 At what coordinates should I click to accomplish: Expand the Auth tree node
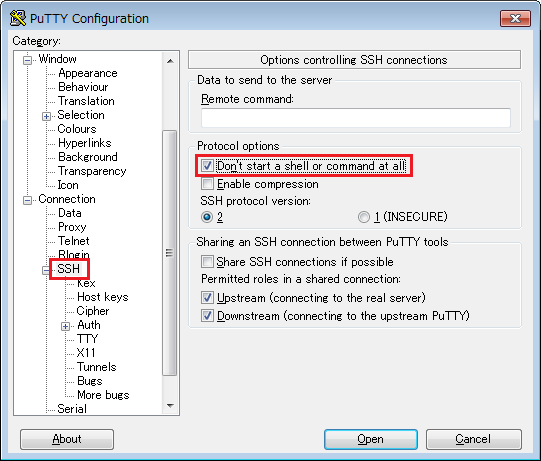click(66, 326)
